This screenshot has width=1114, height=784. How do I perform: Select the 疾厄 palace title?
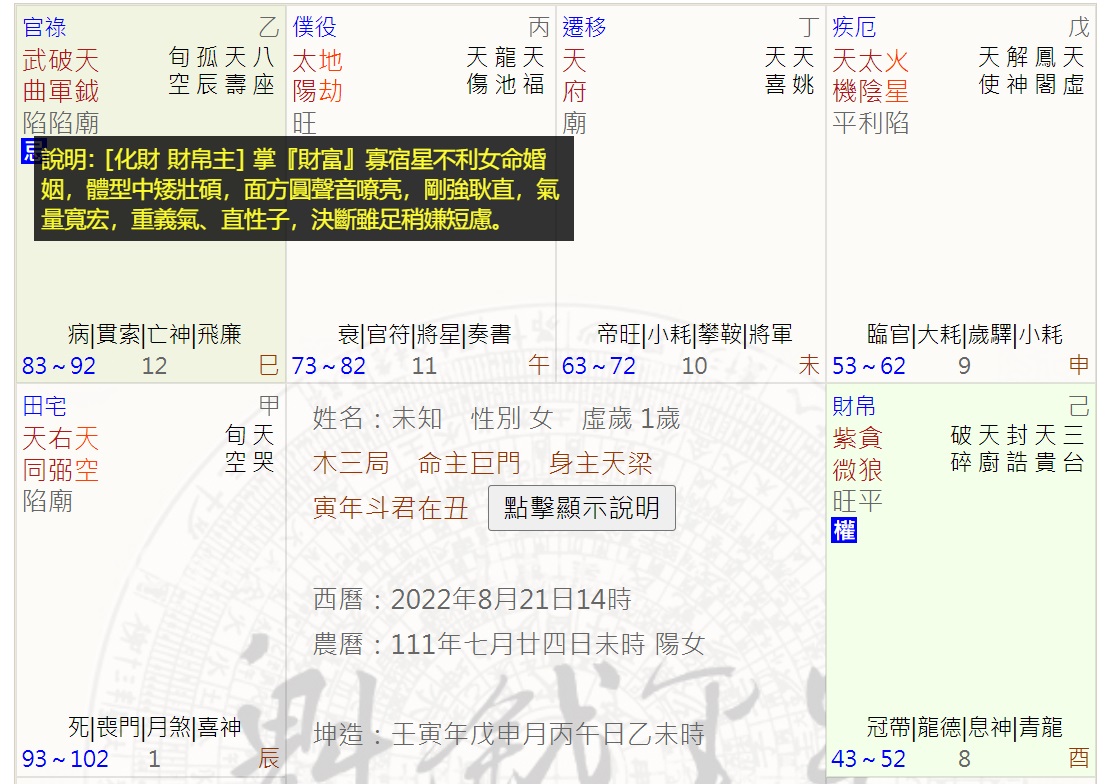pos(854,28)
